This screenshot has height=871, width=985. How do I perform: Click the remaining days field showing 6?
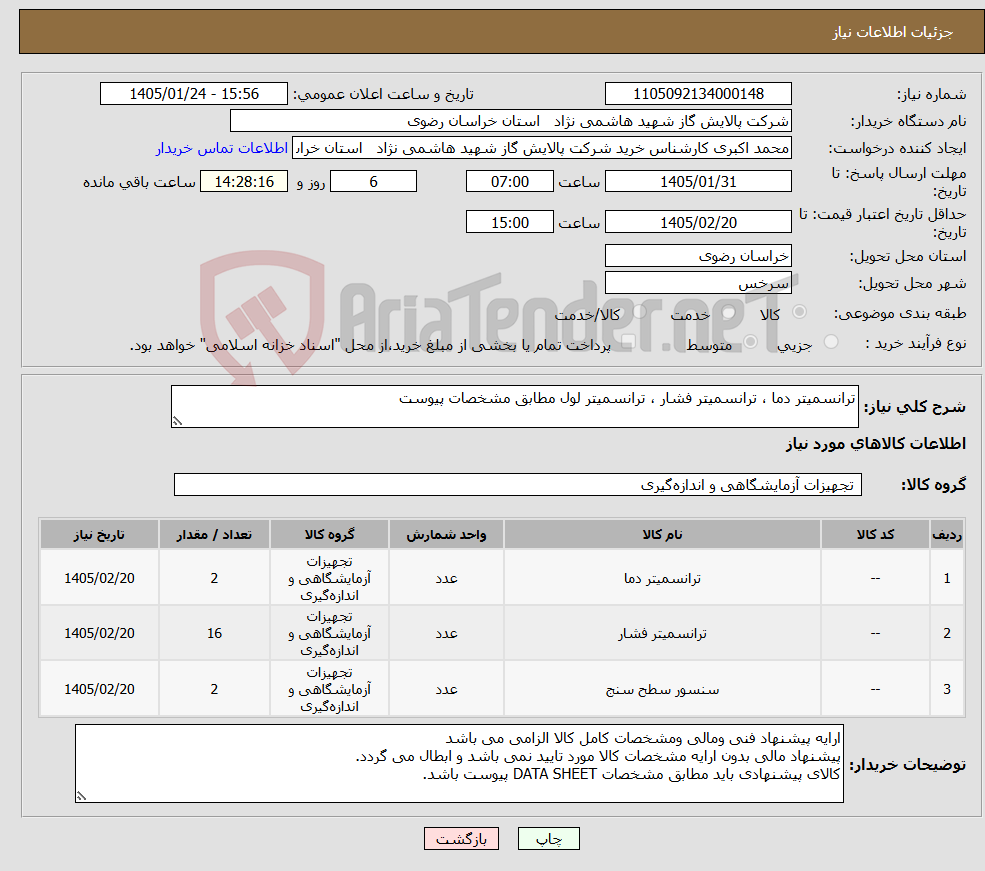tap(373, 181)
